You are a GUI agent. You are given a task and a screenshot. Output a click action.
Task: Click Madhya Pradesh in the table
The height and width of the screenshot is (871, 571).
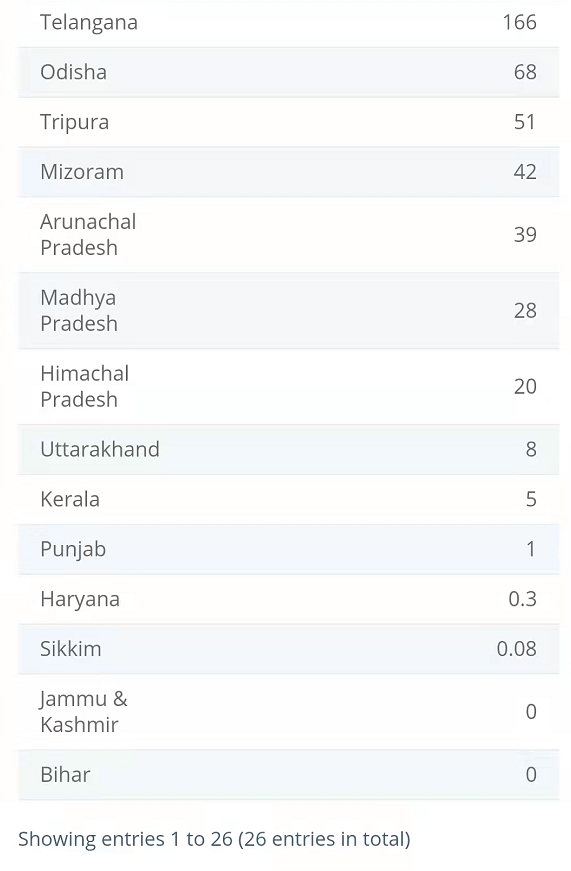tap(78, 311)
